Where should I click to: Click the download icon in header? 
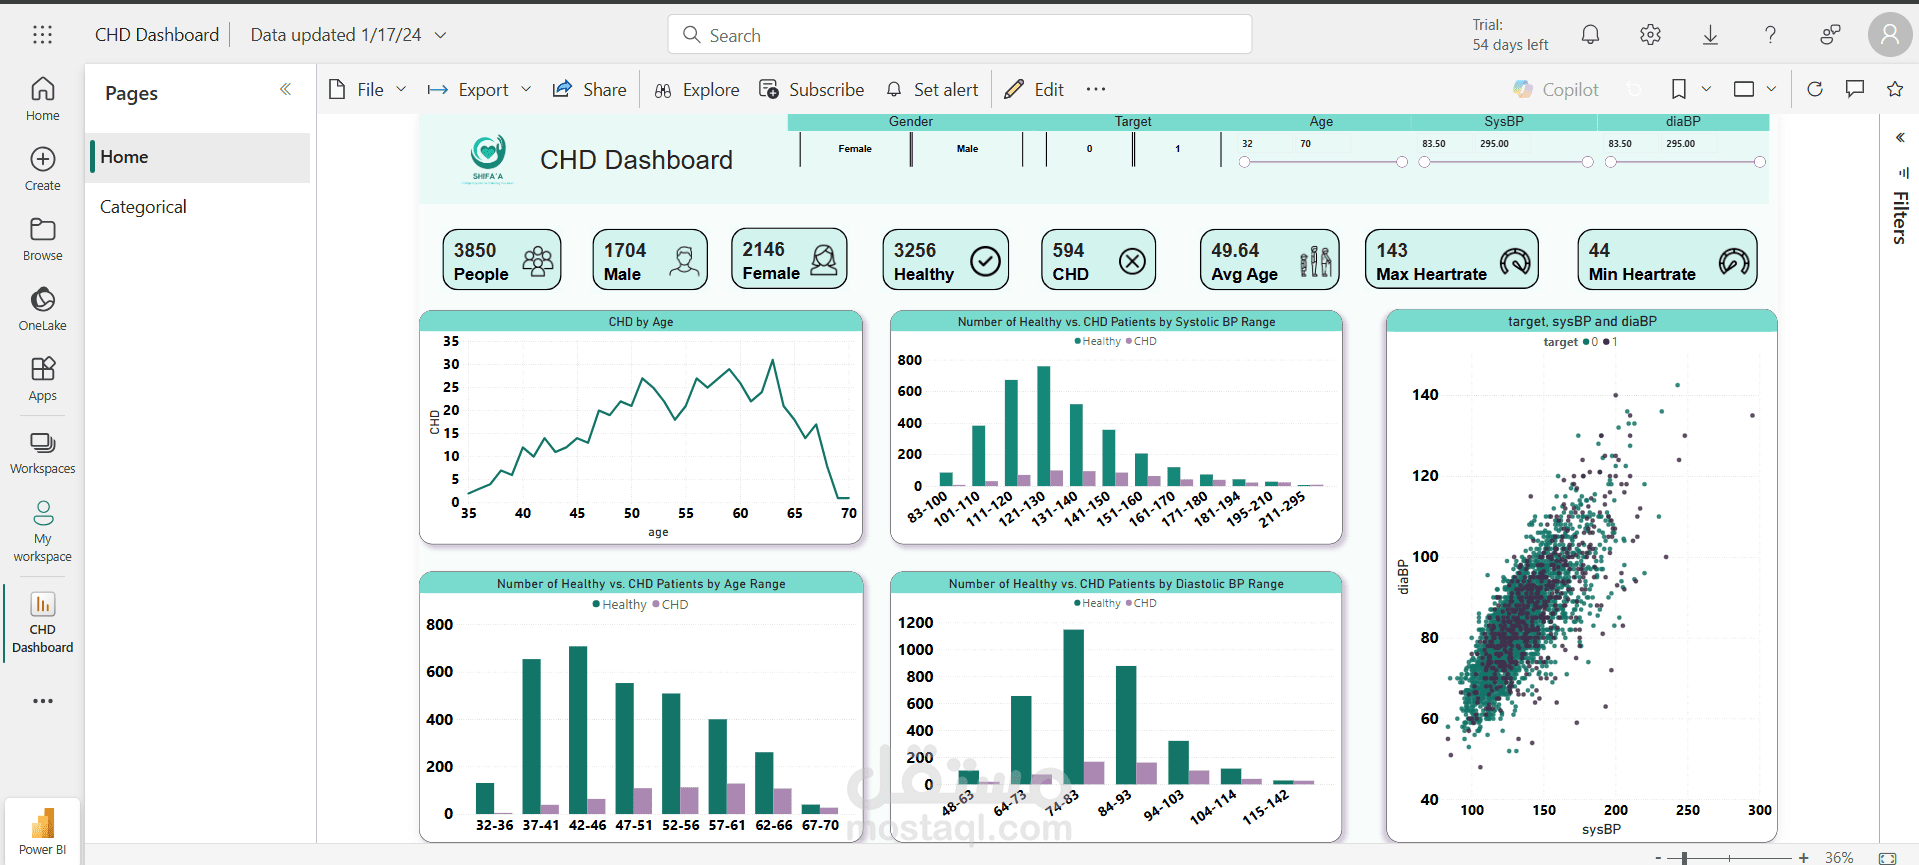(x=1710, y=35)
